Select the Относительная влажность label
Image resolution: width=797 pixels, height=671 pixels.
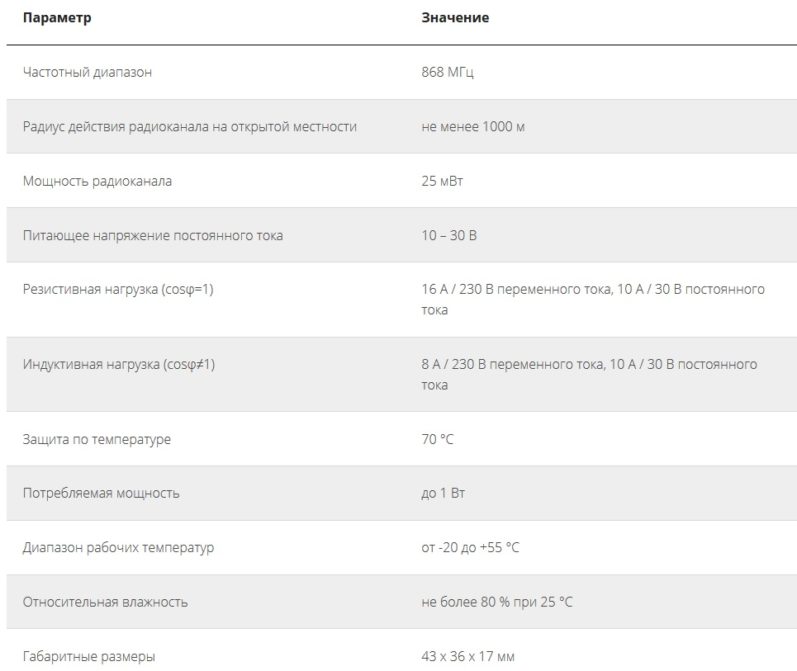tap(105, 602)
